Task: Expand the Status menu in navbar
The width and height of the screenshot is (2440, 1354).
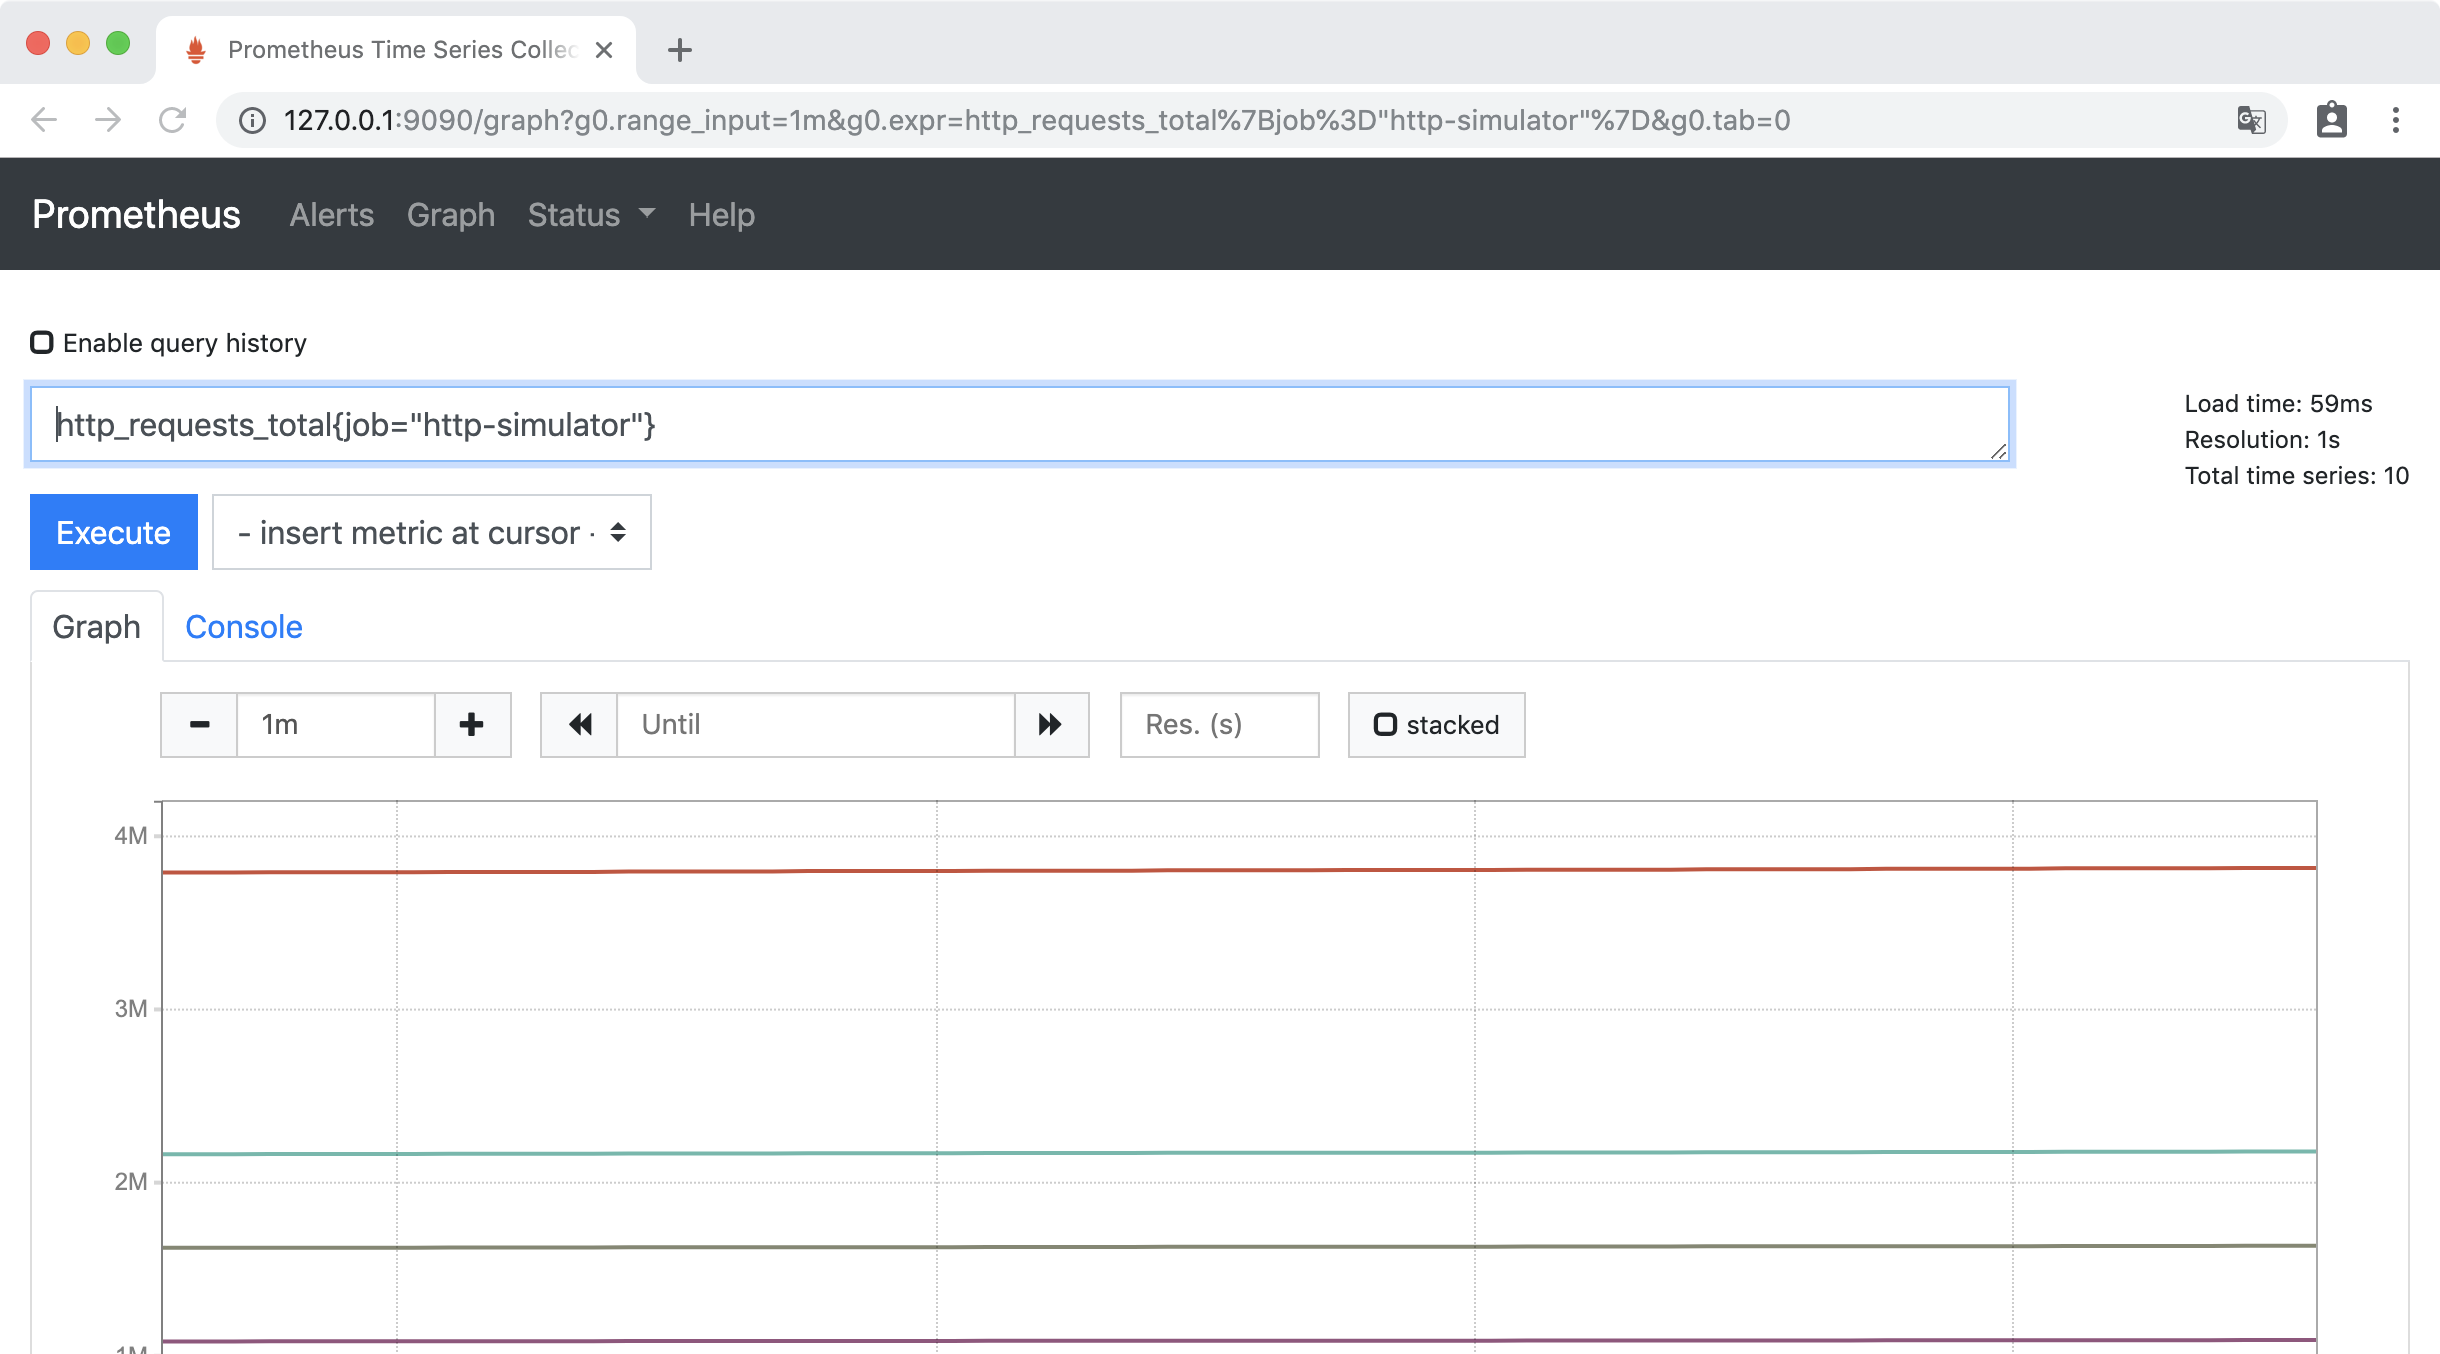Action: pyautogui.click(x=591, y=215)
